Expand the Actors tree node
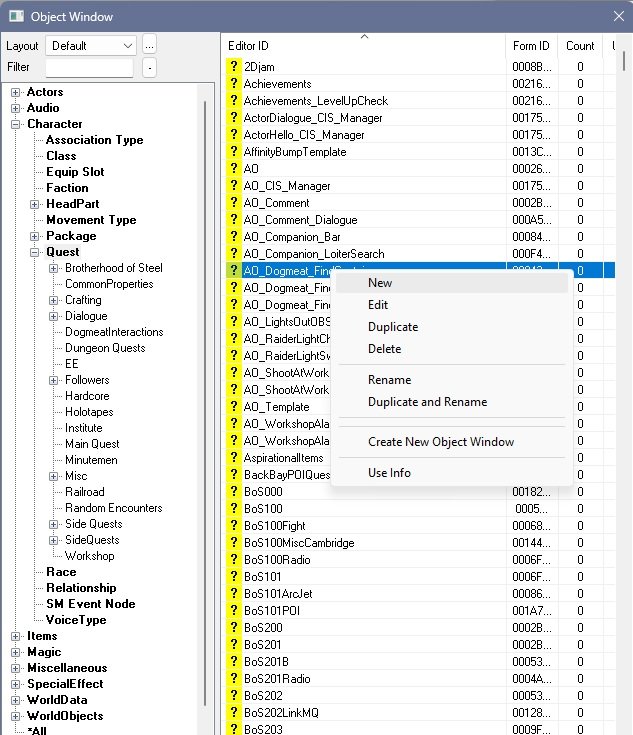633x735 pixels. (15, 92)
